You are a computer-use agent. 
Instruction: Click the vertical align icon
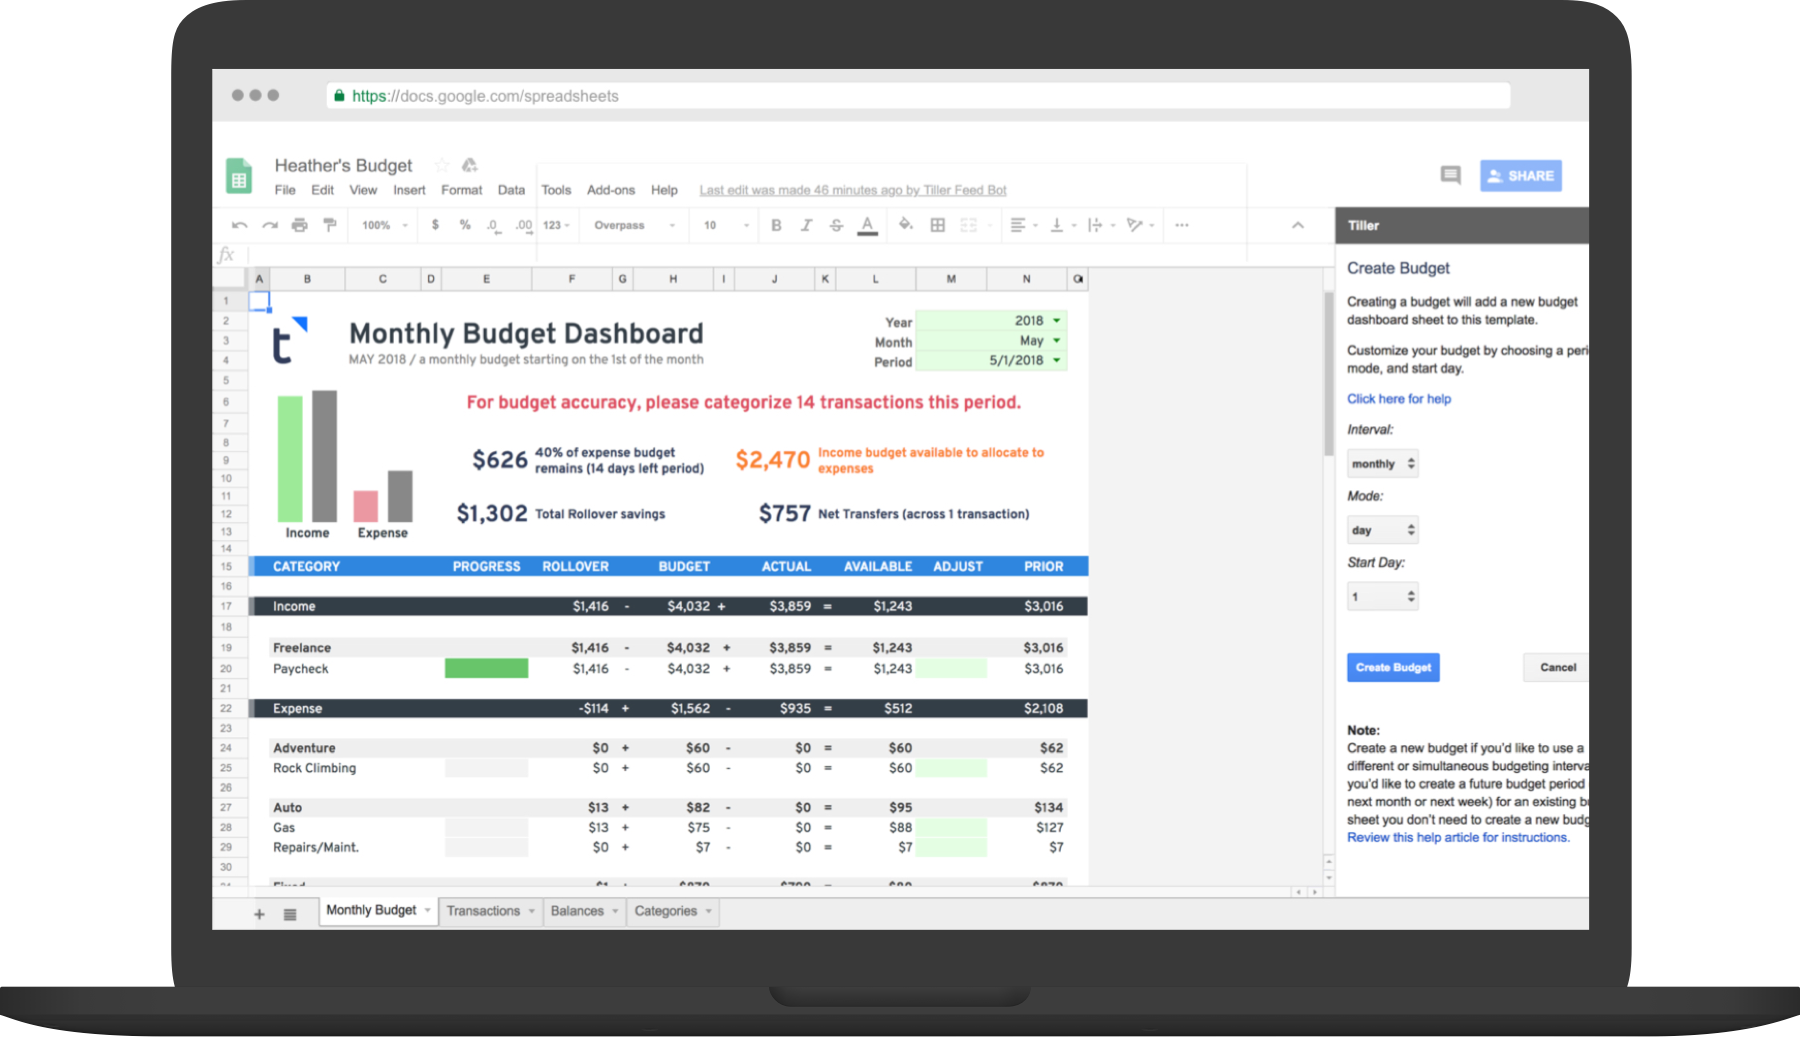[x=1056, y=225]
